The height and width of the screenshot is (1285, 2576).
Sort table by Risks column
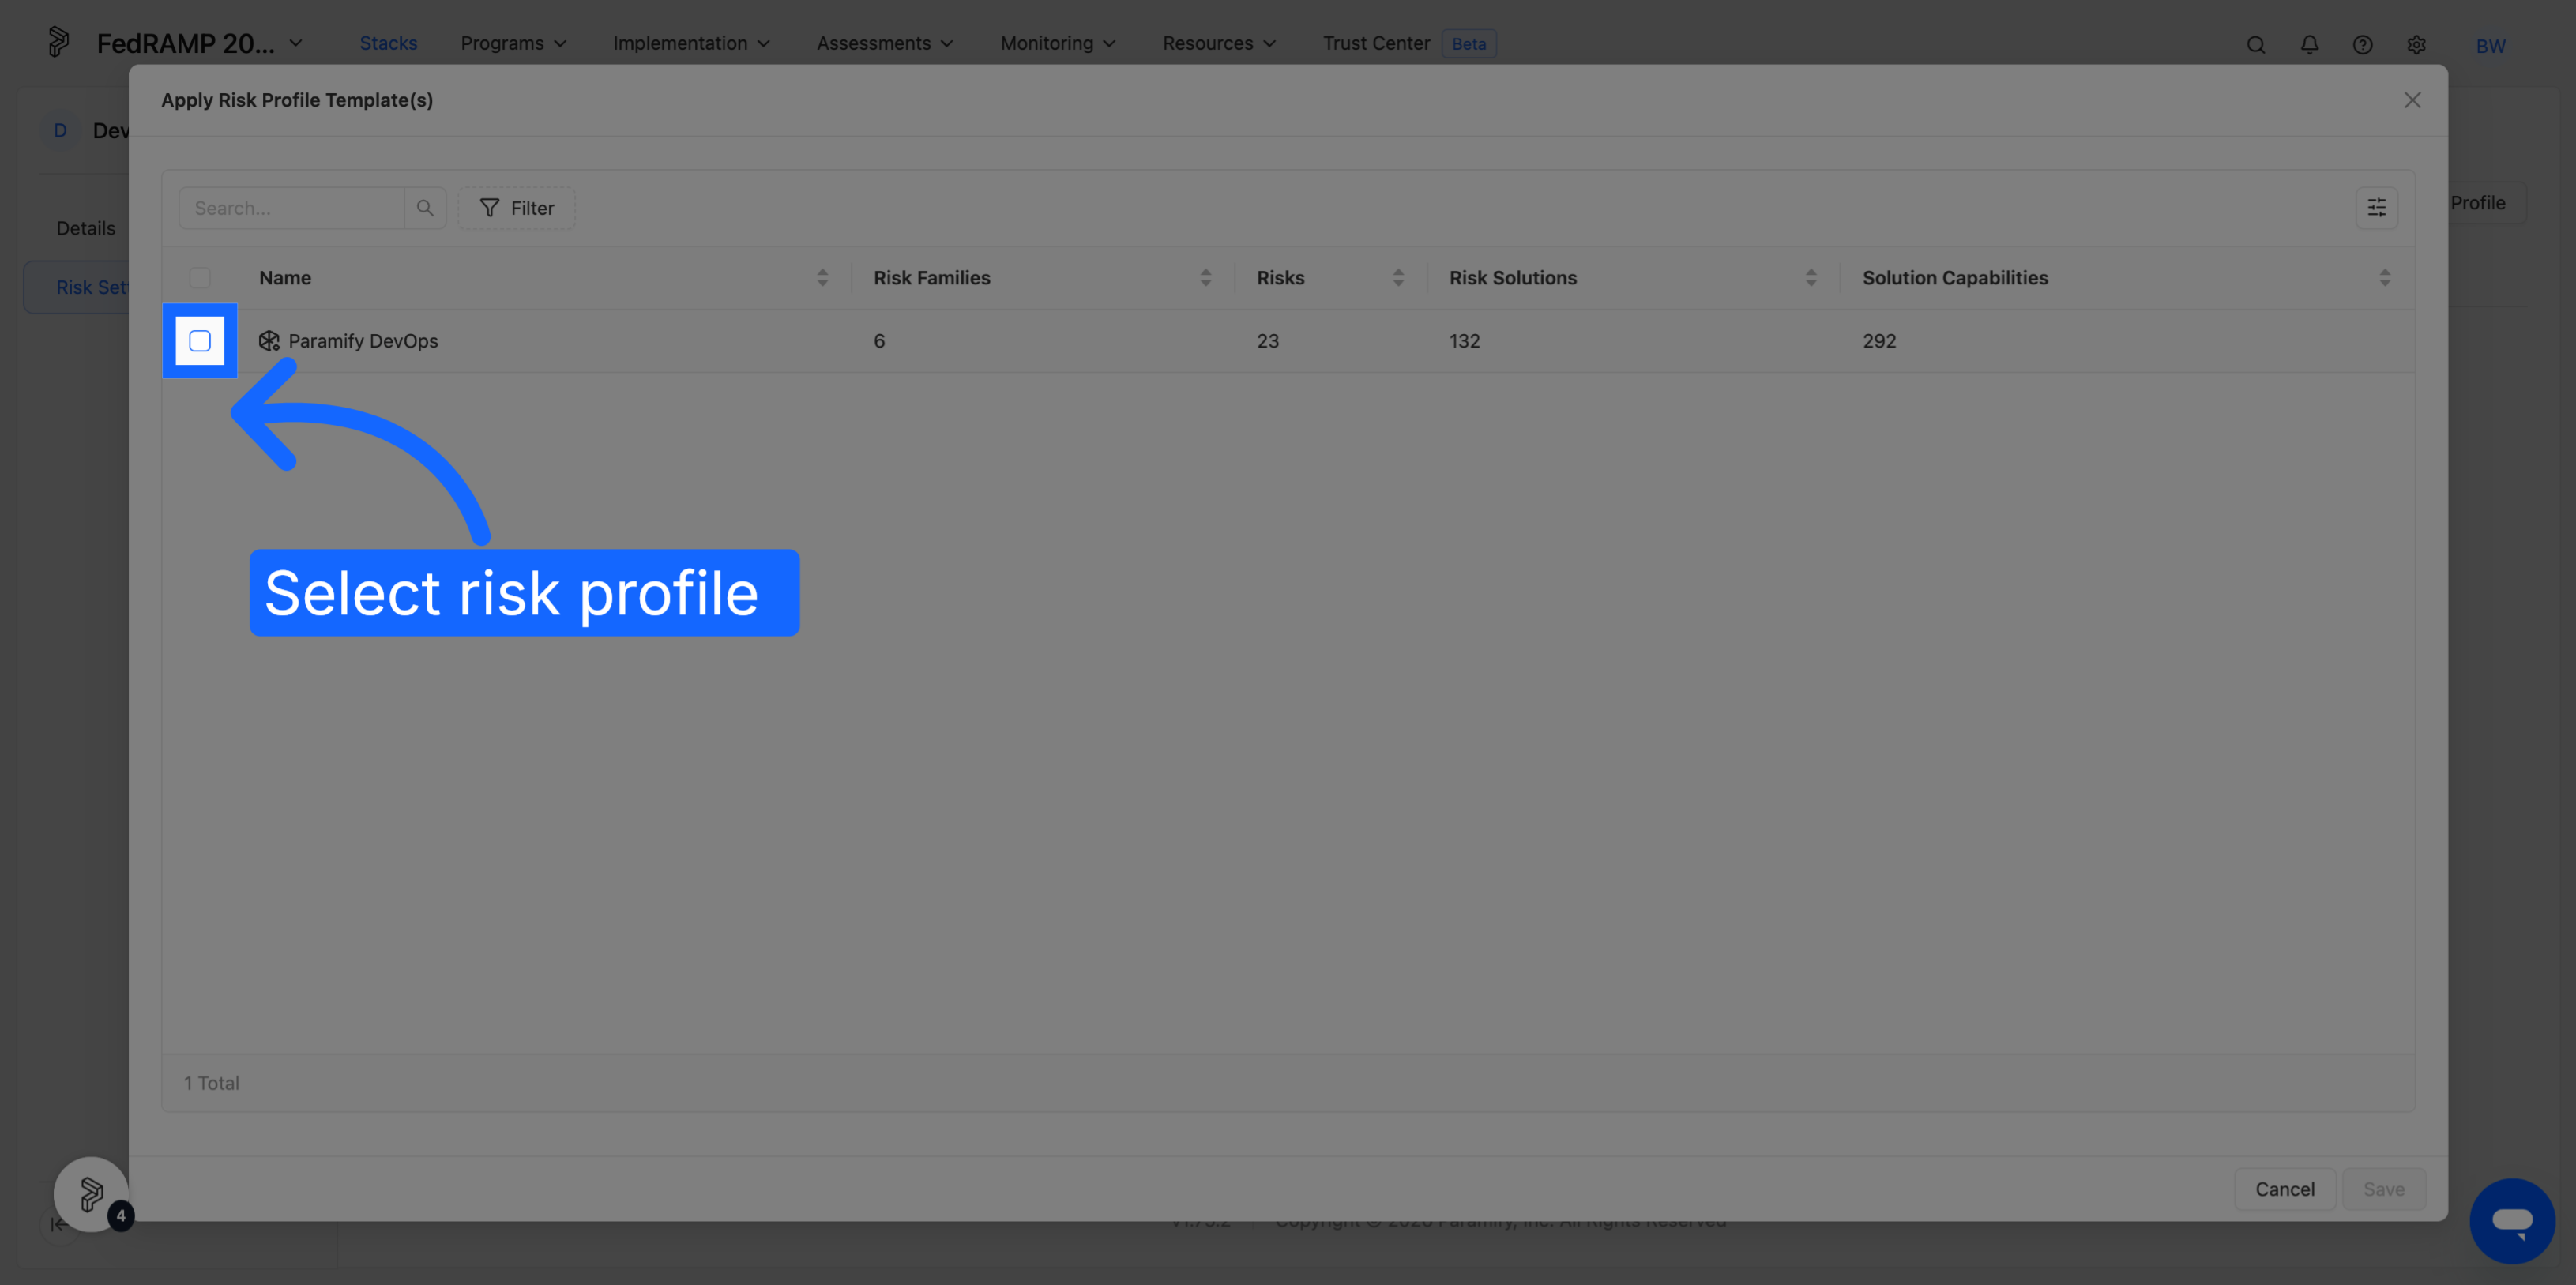coord(1399,278)
